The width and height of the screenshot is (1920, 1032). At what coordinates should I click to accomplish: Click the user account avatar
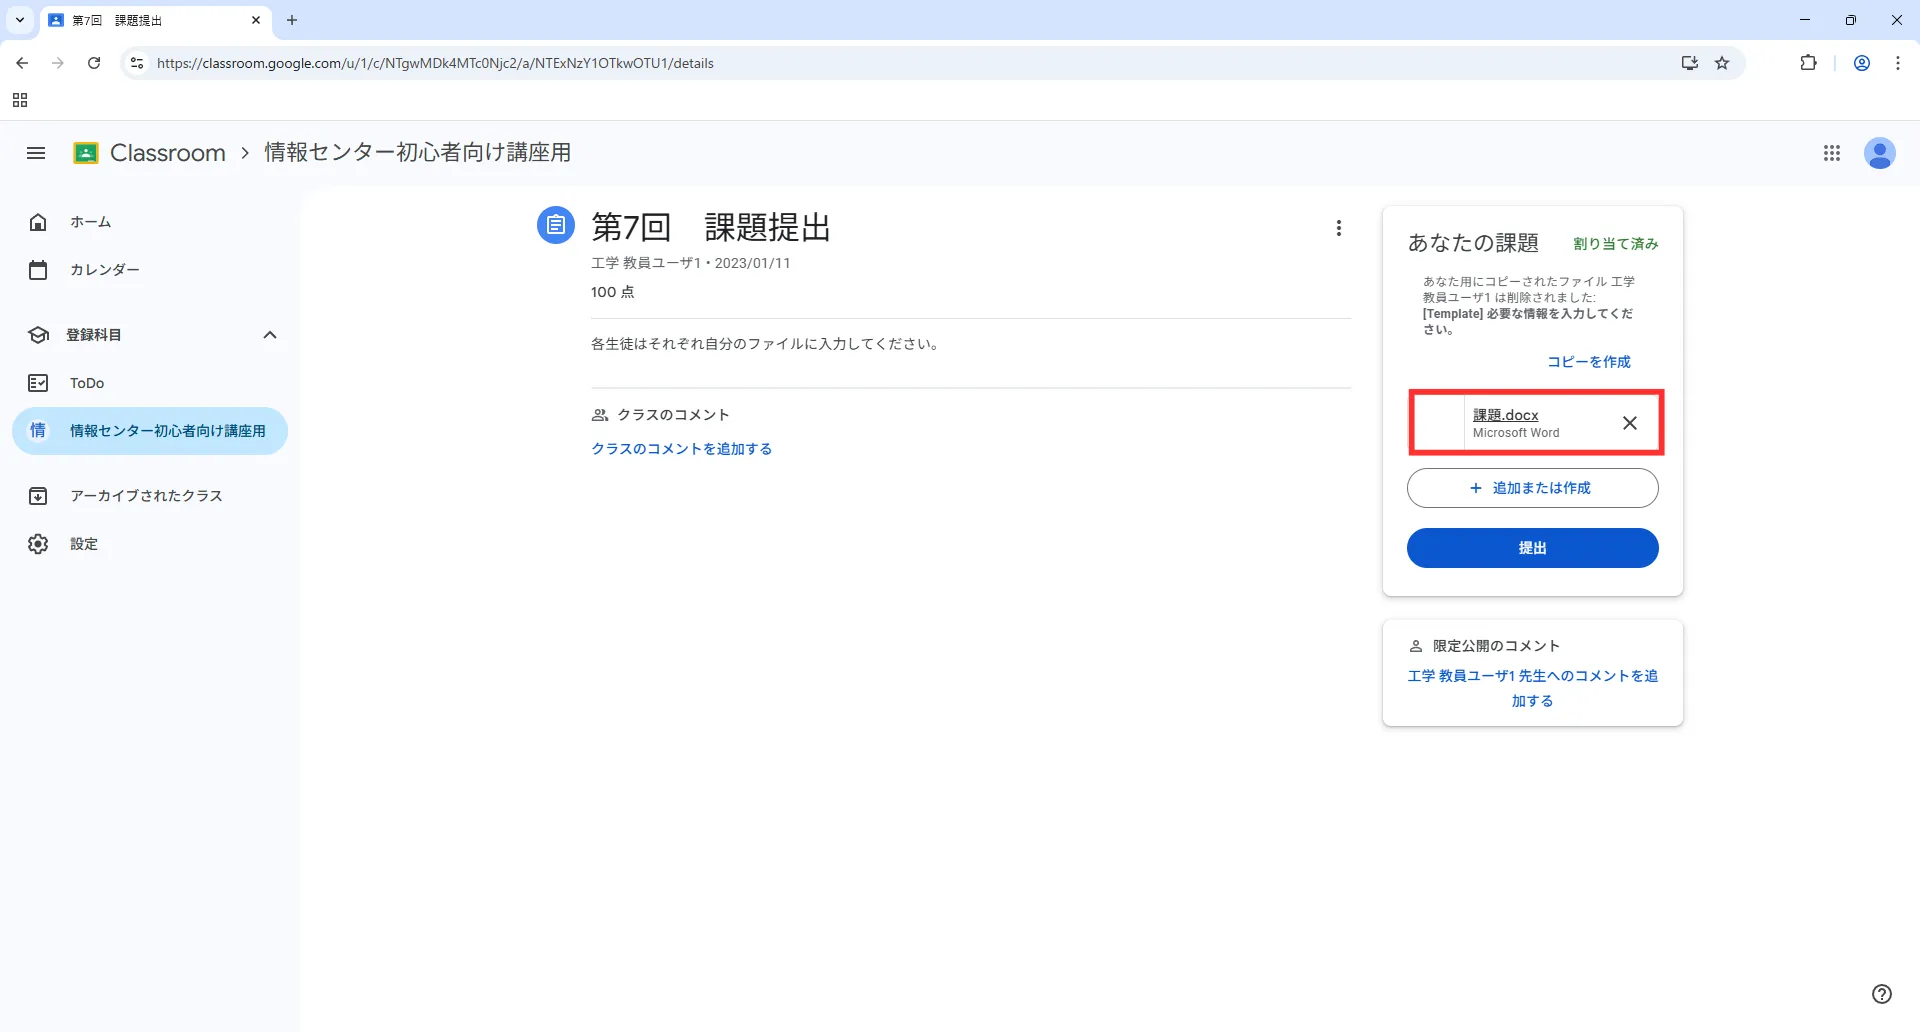pyautogui.click(x=1879, y=153)
